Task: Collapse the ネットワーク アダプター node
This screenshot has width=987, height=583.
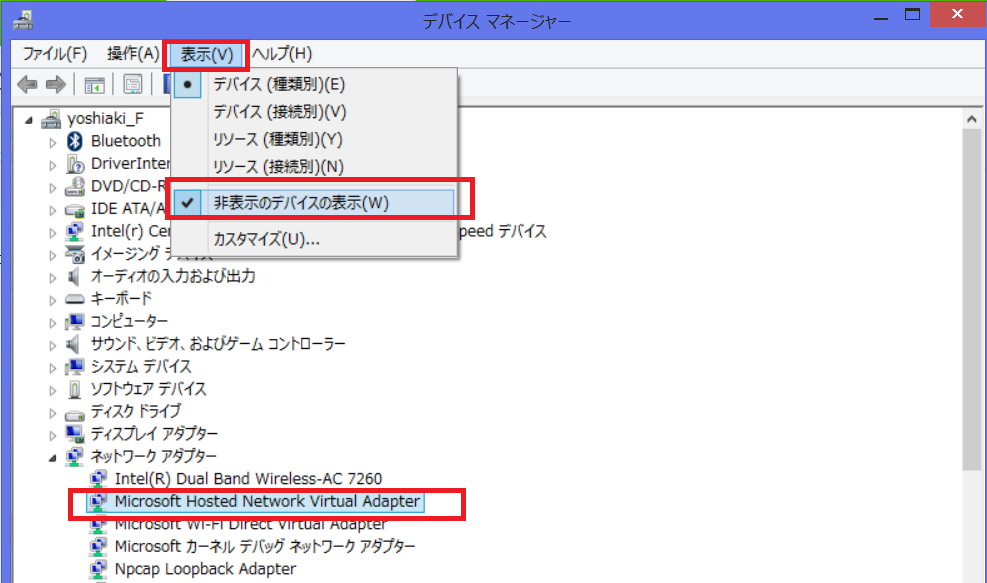Action: click(53, 458)
